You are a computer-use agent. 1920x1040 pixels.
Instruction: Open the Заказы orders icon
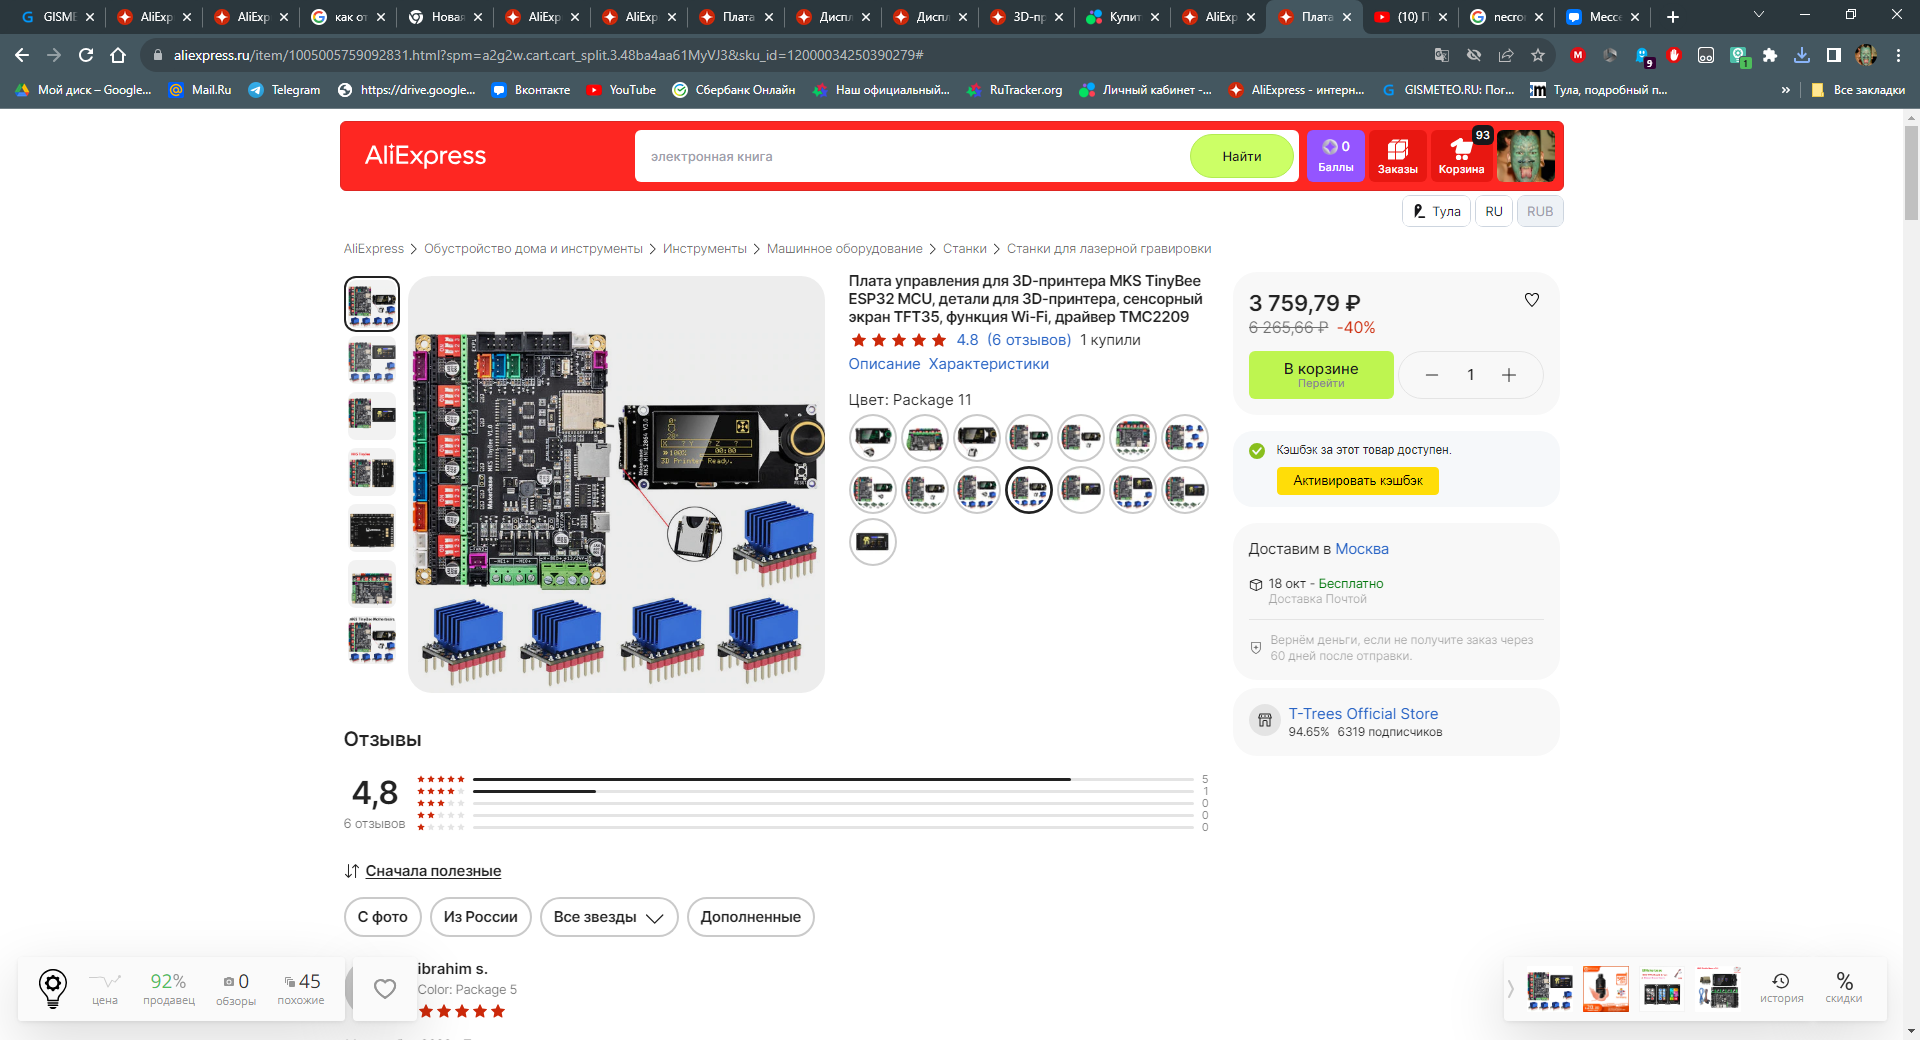(x=1398, y=156)
